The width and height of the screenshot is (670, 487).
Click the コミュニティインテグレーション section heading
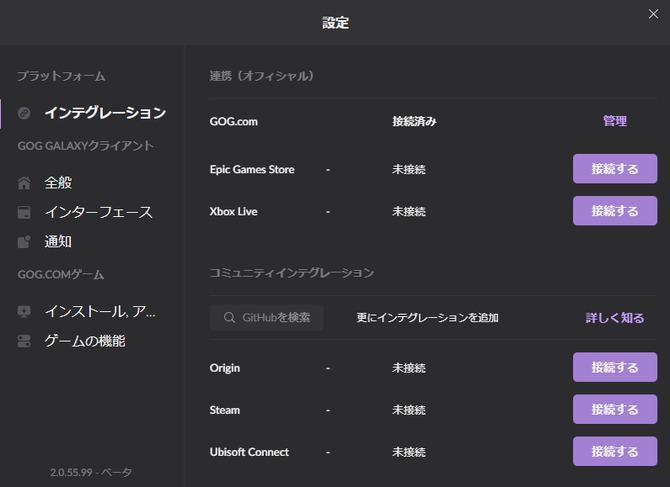click(292, 273)
